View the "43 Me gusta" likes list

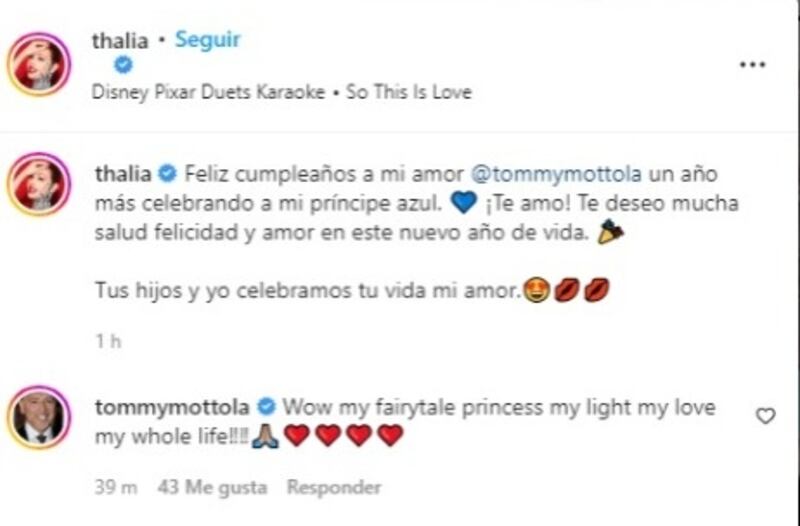coord(211,488)
